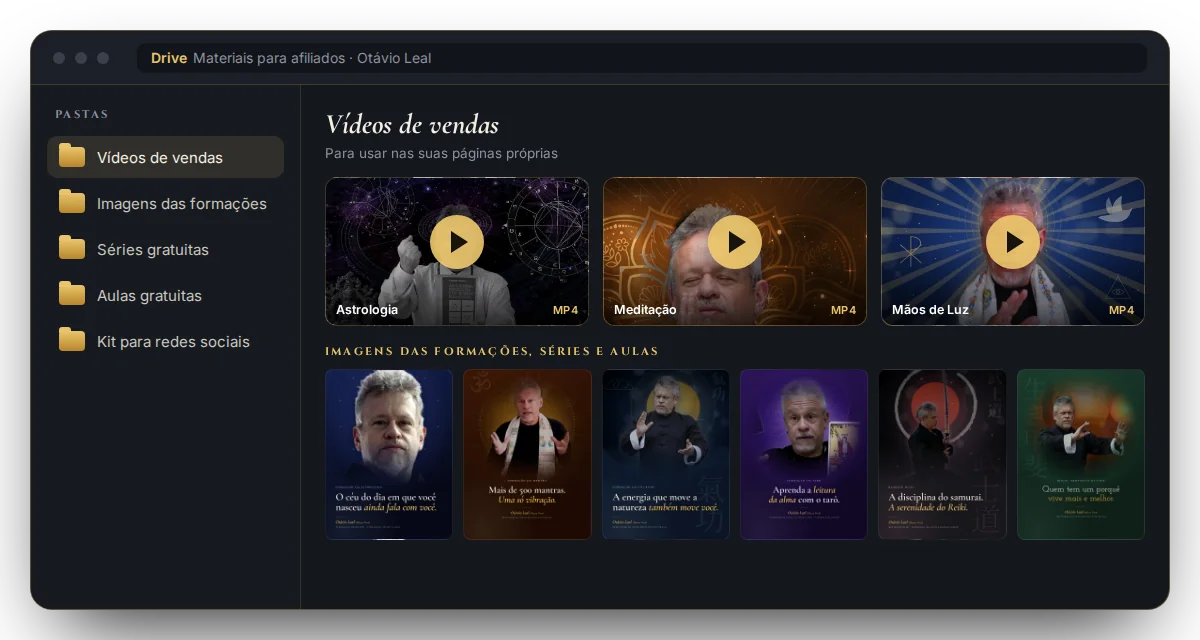Play the Astrologia sales video
Image resolution: width=1200 pixels, height=640 pixels.
pos(457,242)
